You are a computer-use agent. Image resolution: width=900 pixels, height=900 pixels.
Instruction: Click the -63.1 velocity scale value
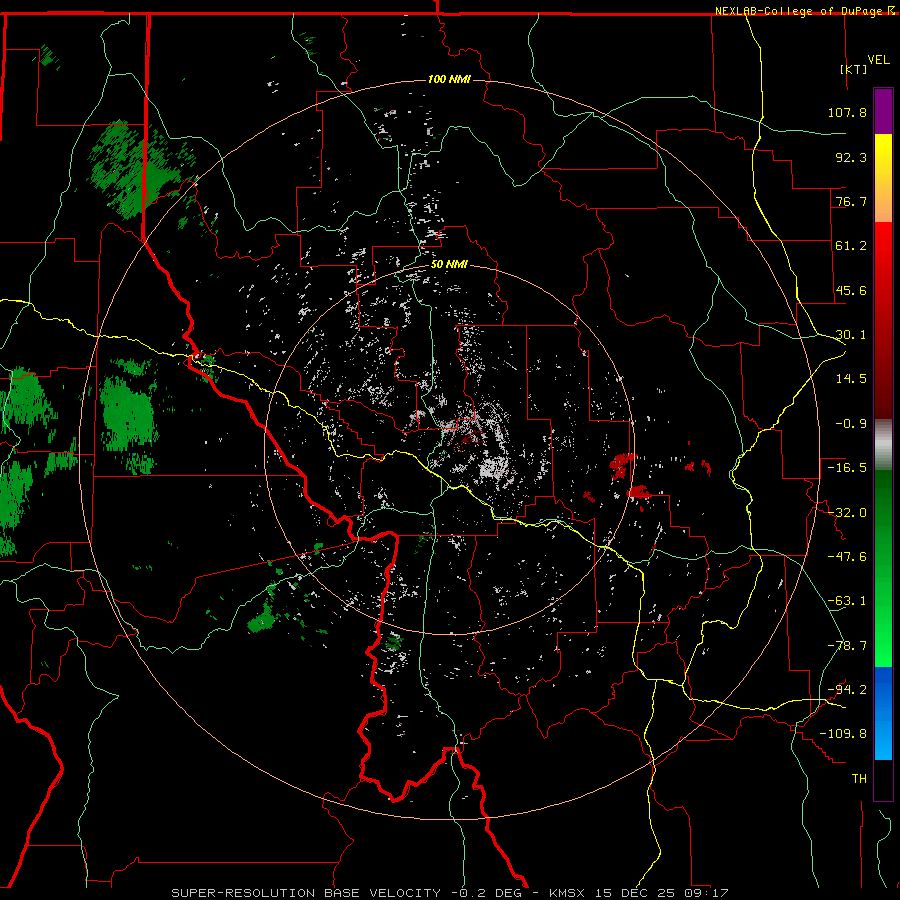847,601
